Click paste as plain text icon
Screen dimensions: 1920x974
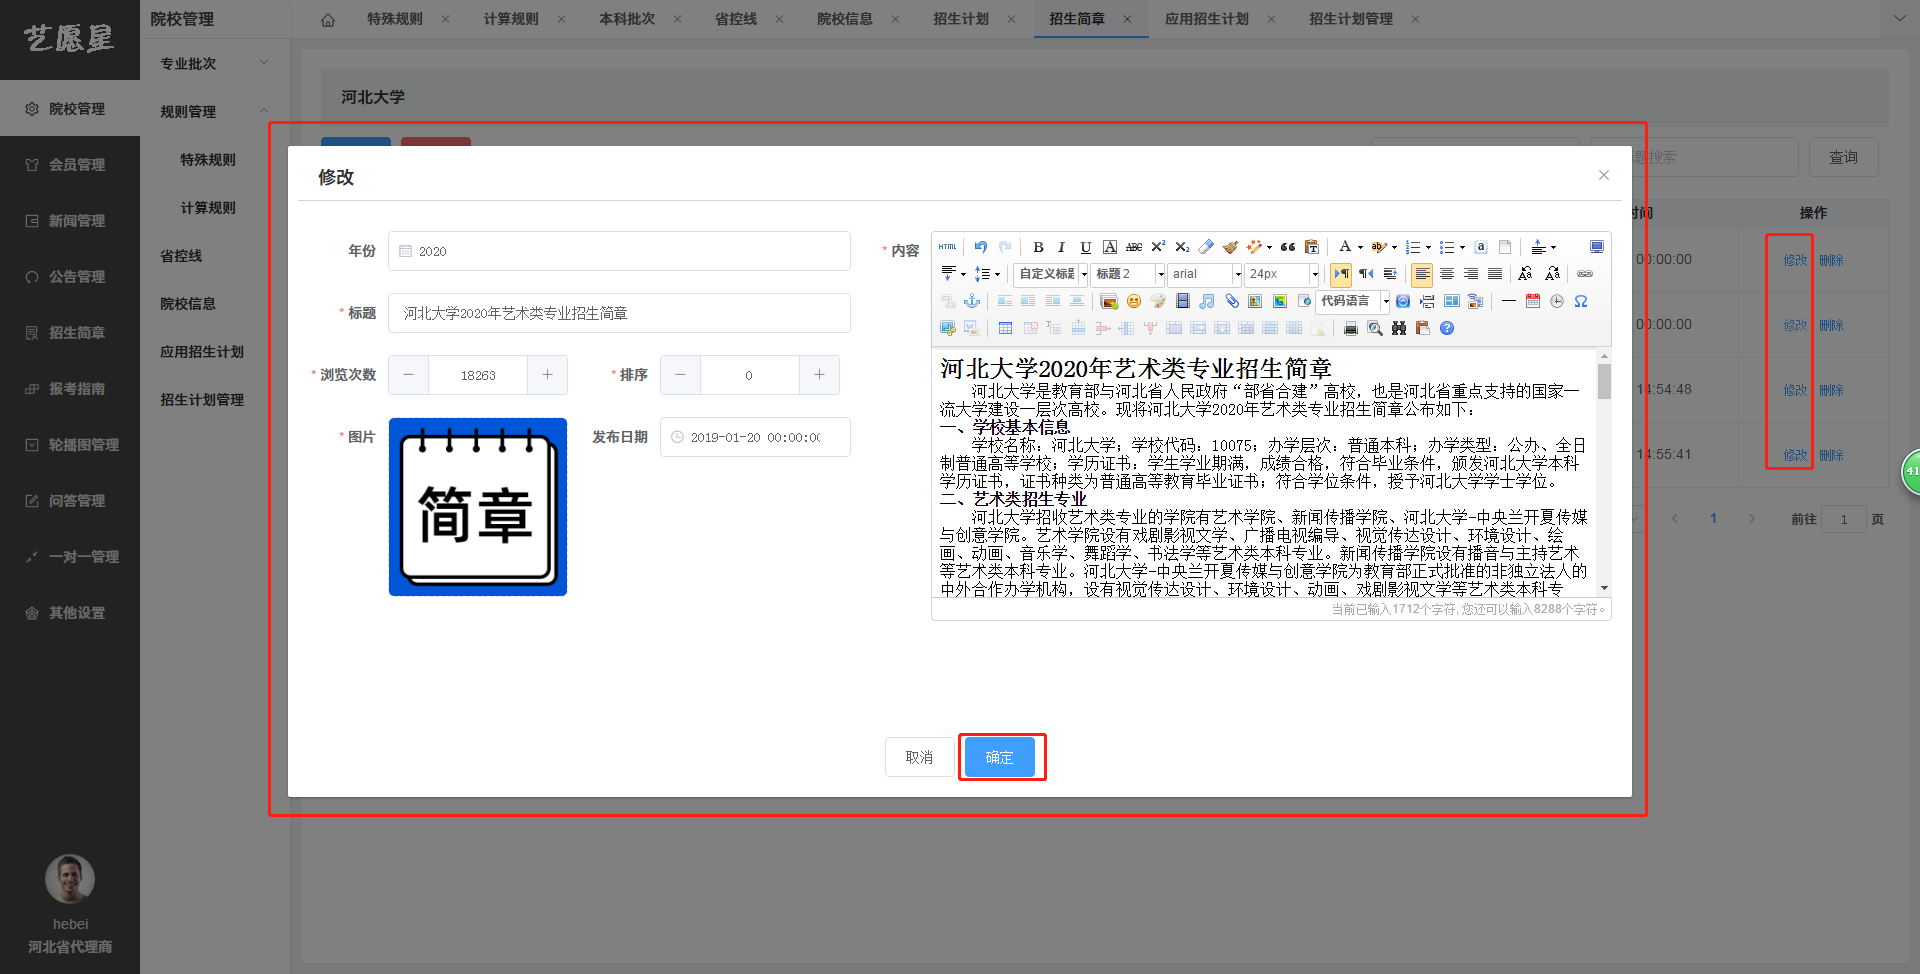[x=1312, y=247]
